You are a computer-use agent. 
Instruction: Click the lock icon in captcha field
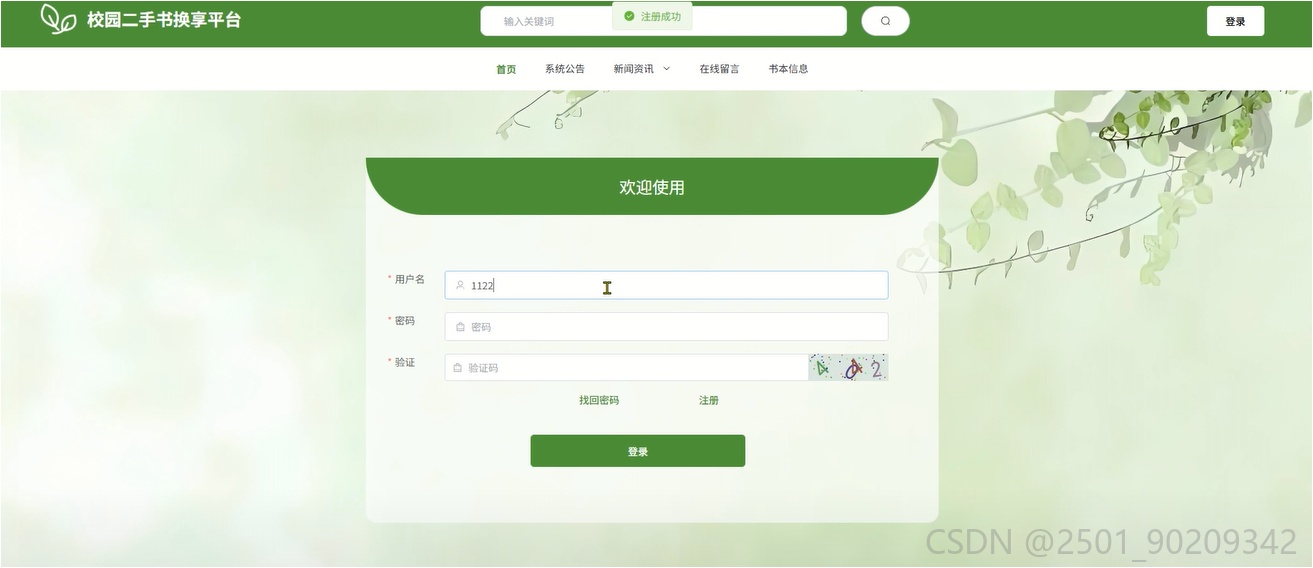point(457,368)
